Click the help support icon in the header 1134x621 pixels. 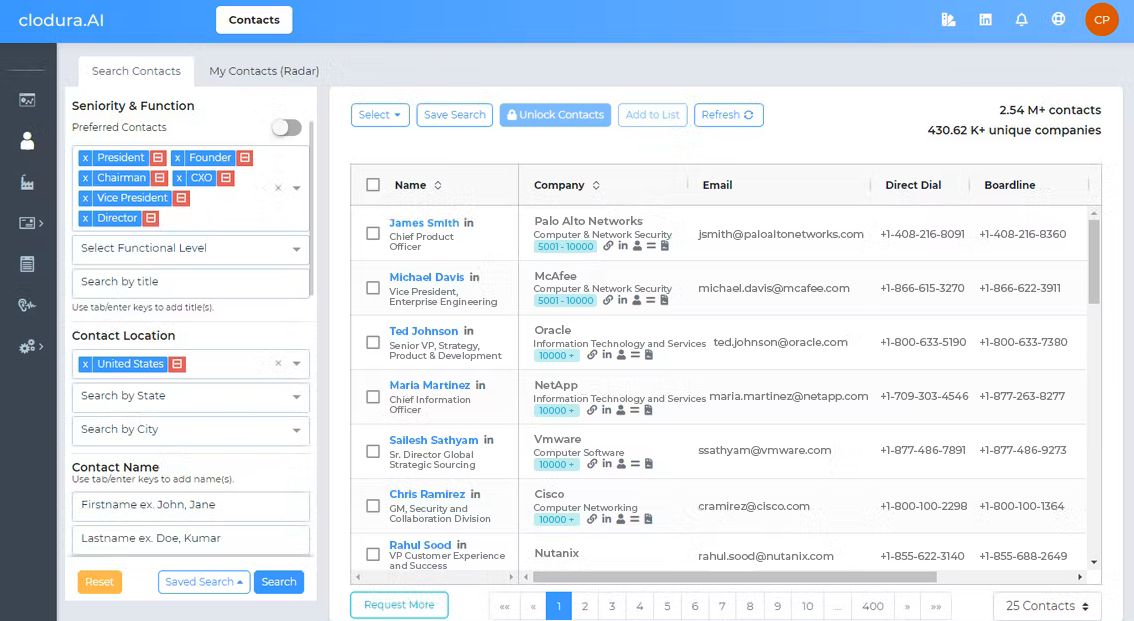pyautogui.click(x=1058, y=19)
